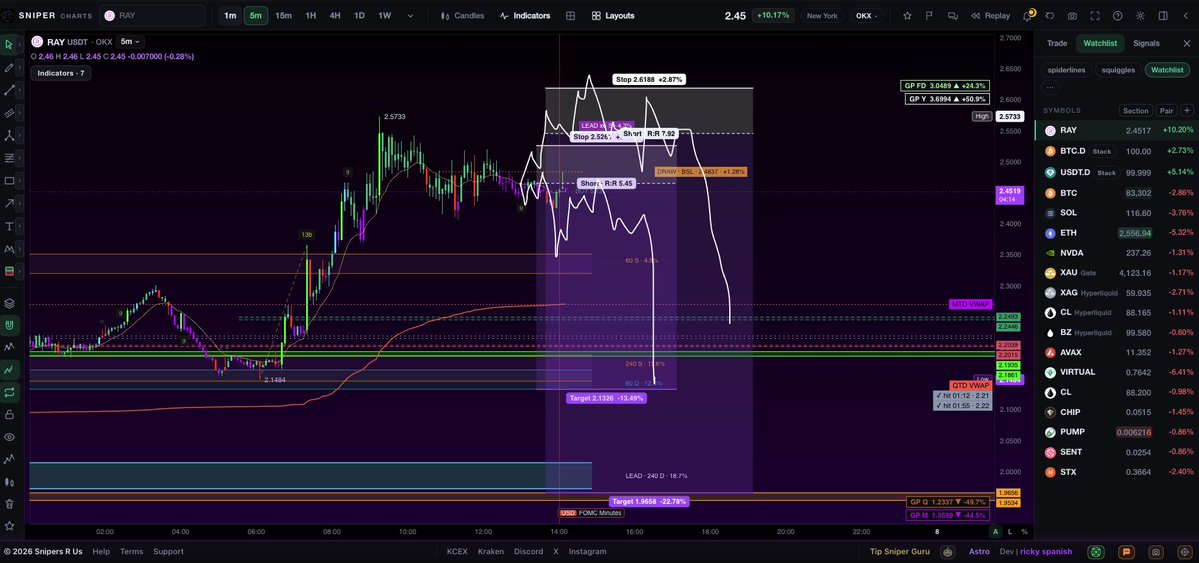Select the trend line tool

[x=9, y=90]
